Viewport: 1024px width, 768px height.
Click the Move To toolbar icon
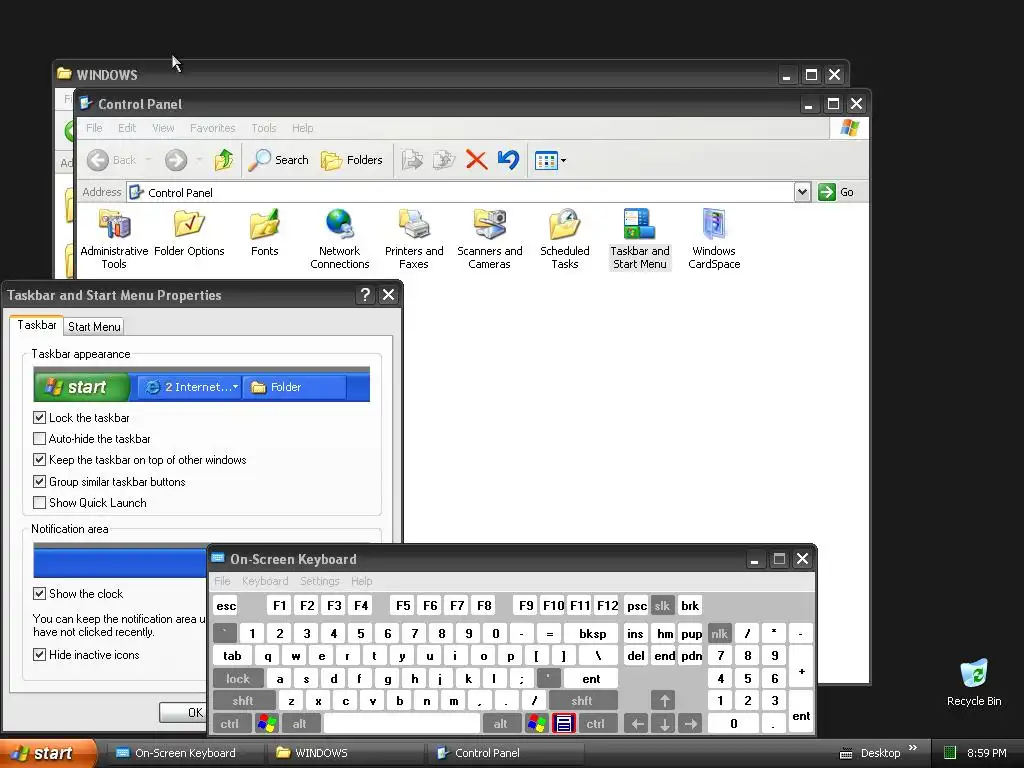click(412, 159)
